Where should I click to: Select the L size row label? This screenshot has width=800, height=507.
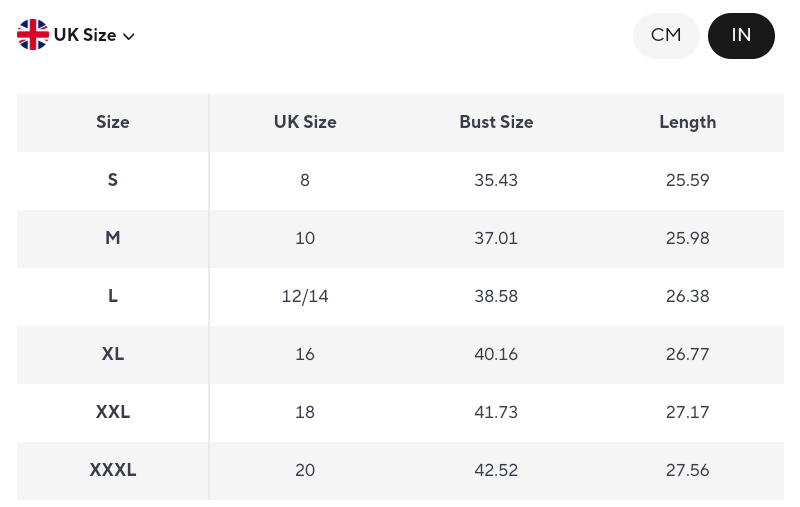click(113, 297)
